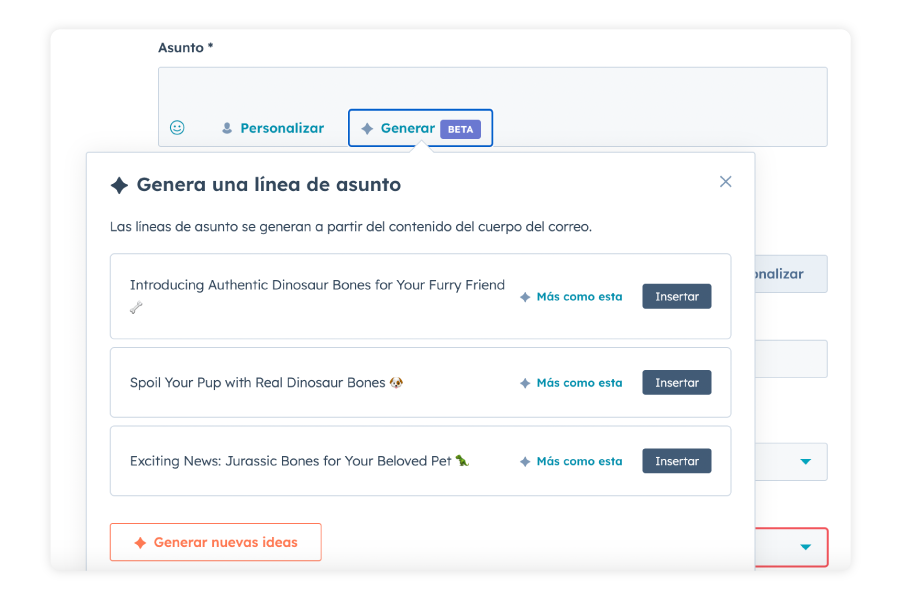The width and height of the screenshot is (901, 601).
Task: Click the sparkle icon beside the popup heading
Action: 119,185
